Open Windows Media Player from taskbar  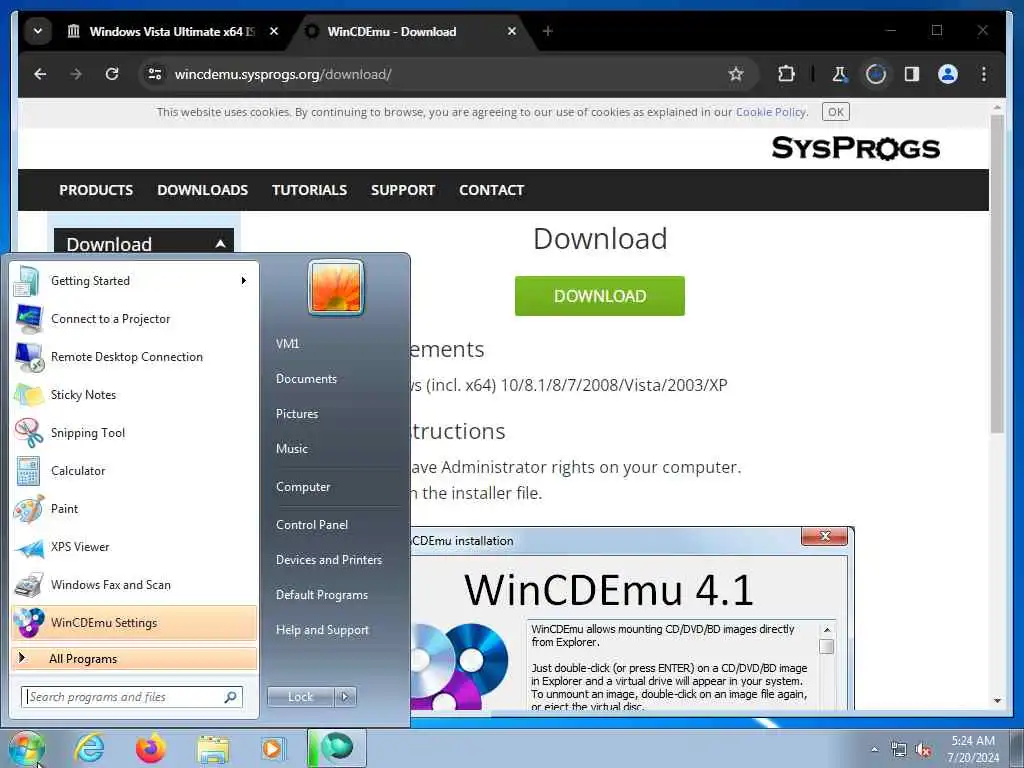coord(272,748)
